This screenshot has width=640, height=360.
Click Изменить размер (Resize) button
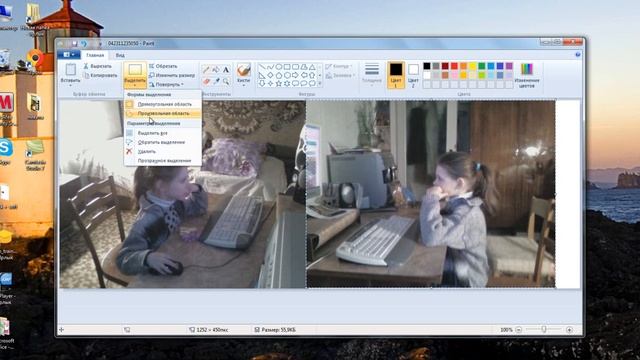pos(172,76)
